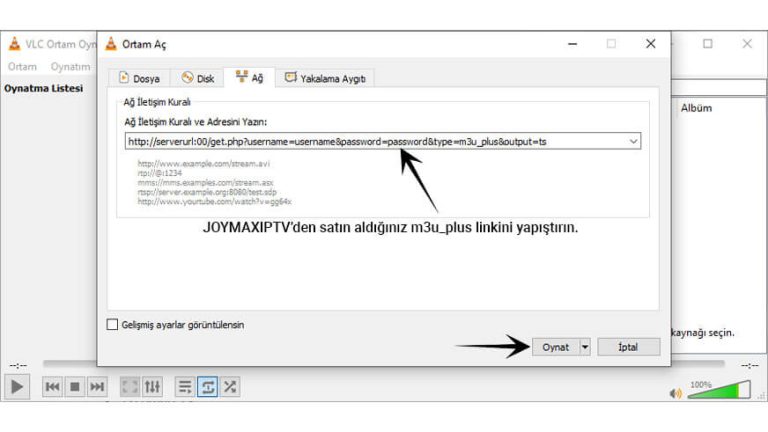Select Oynatma Listesi in sidebar

coord(44,88)
